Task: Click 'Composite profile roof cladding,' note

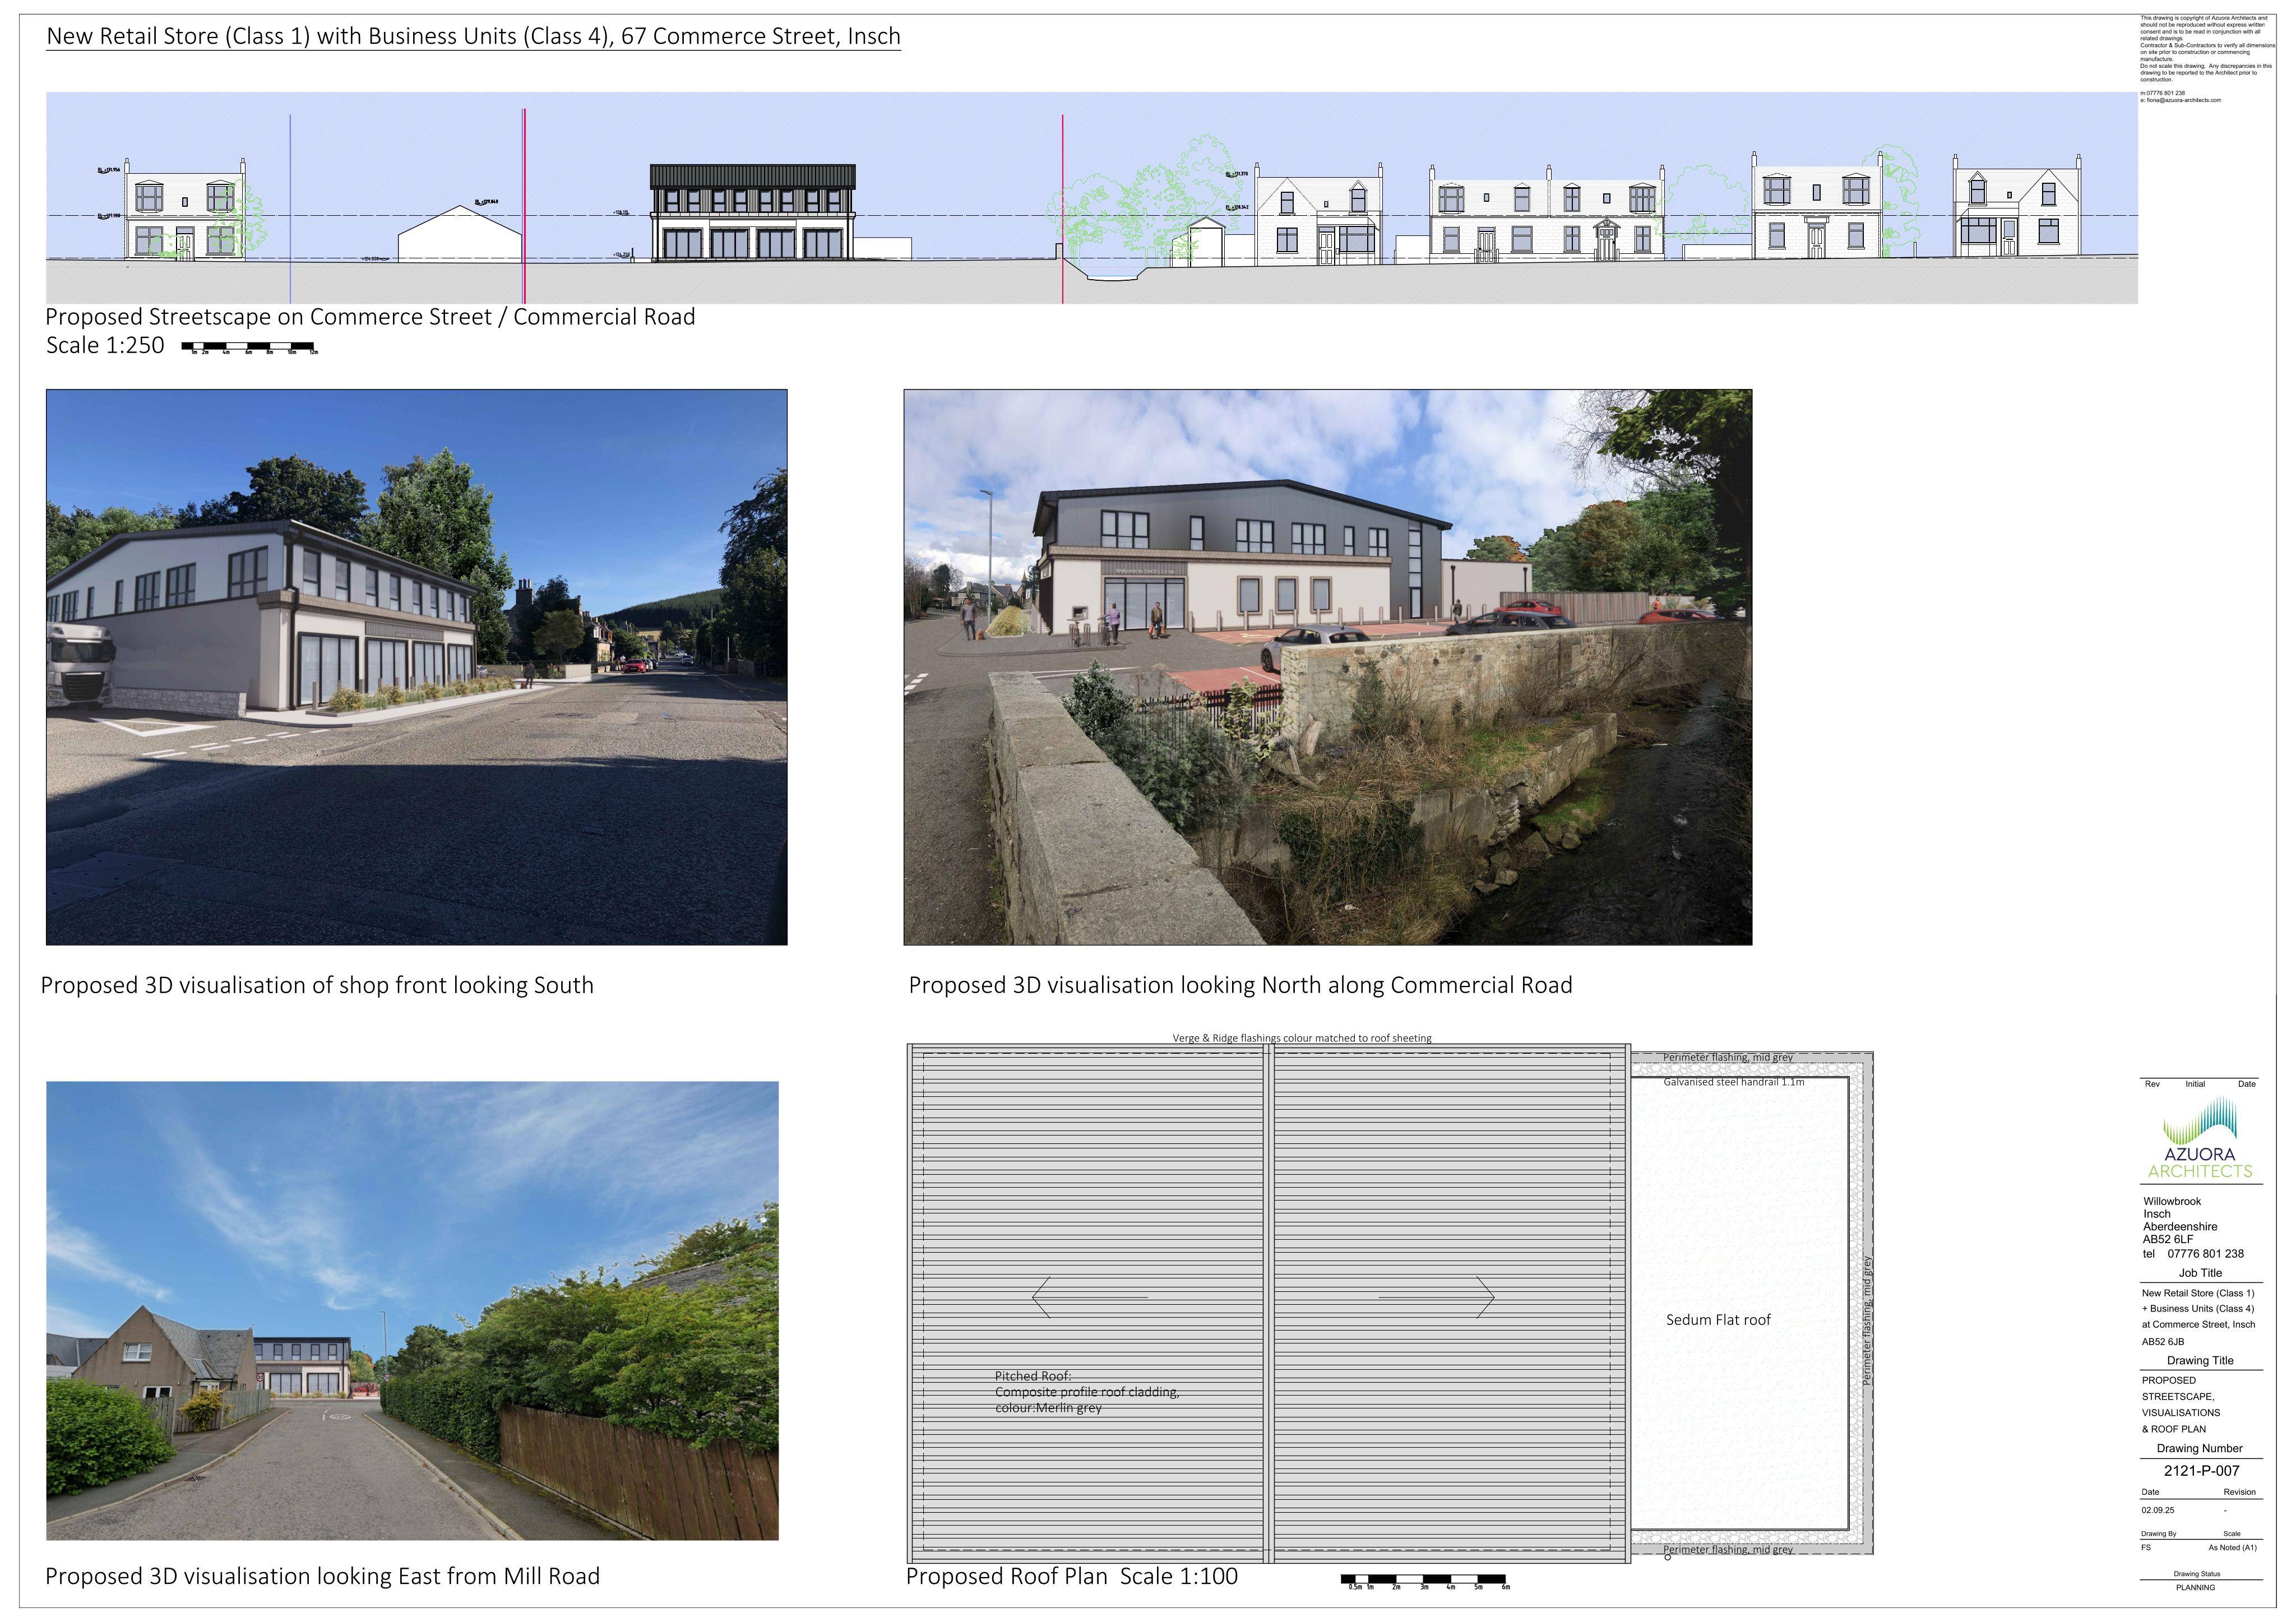Action: (1087, 1392)
